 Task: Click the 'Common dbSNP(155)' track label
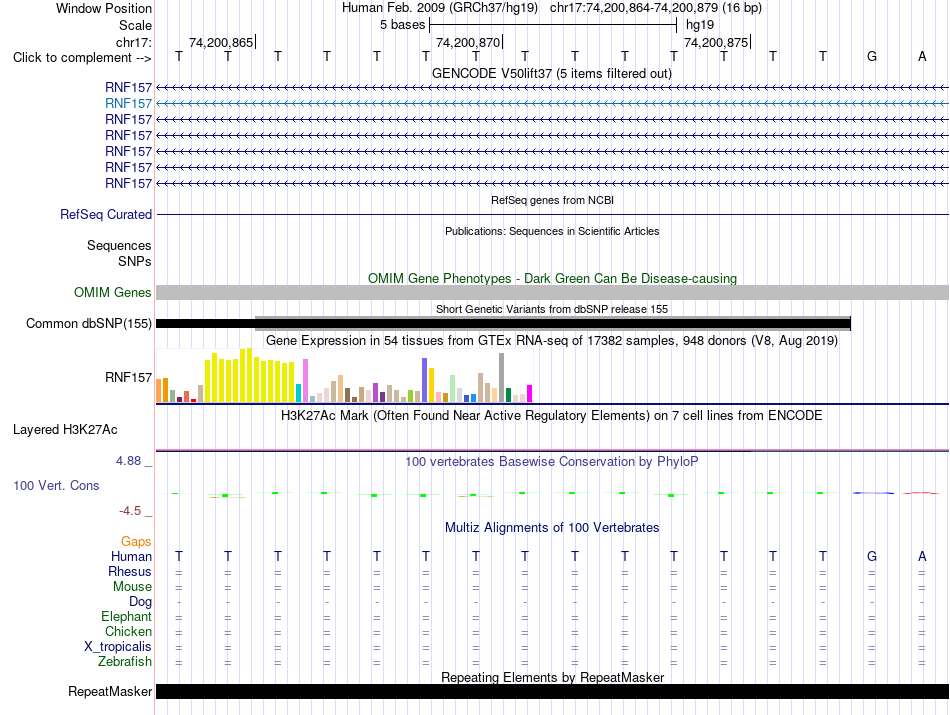[88, 324]
